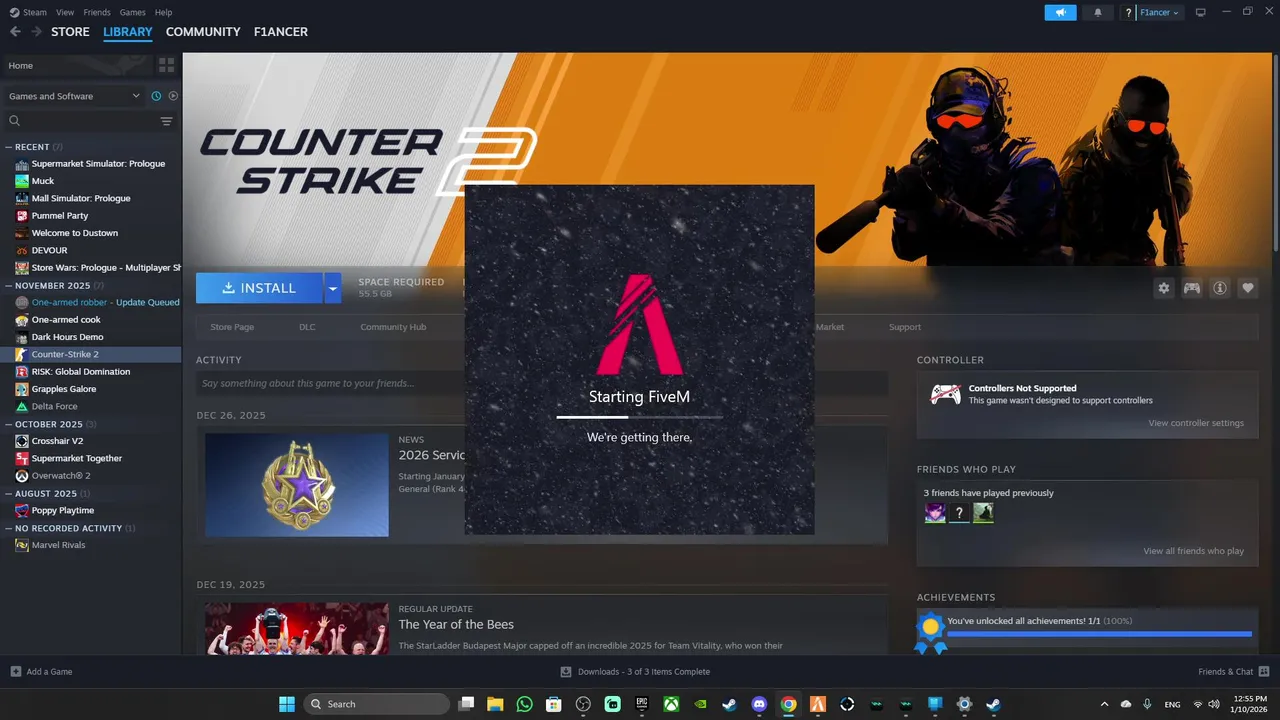The width and height of the screenshot is (1280, 720).
Task: Switch to the STORE tab
Action: point(70,32)
